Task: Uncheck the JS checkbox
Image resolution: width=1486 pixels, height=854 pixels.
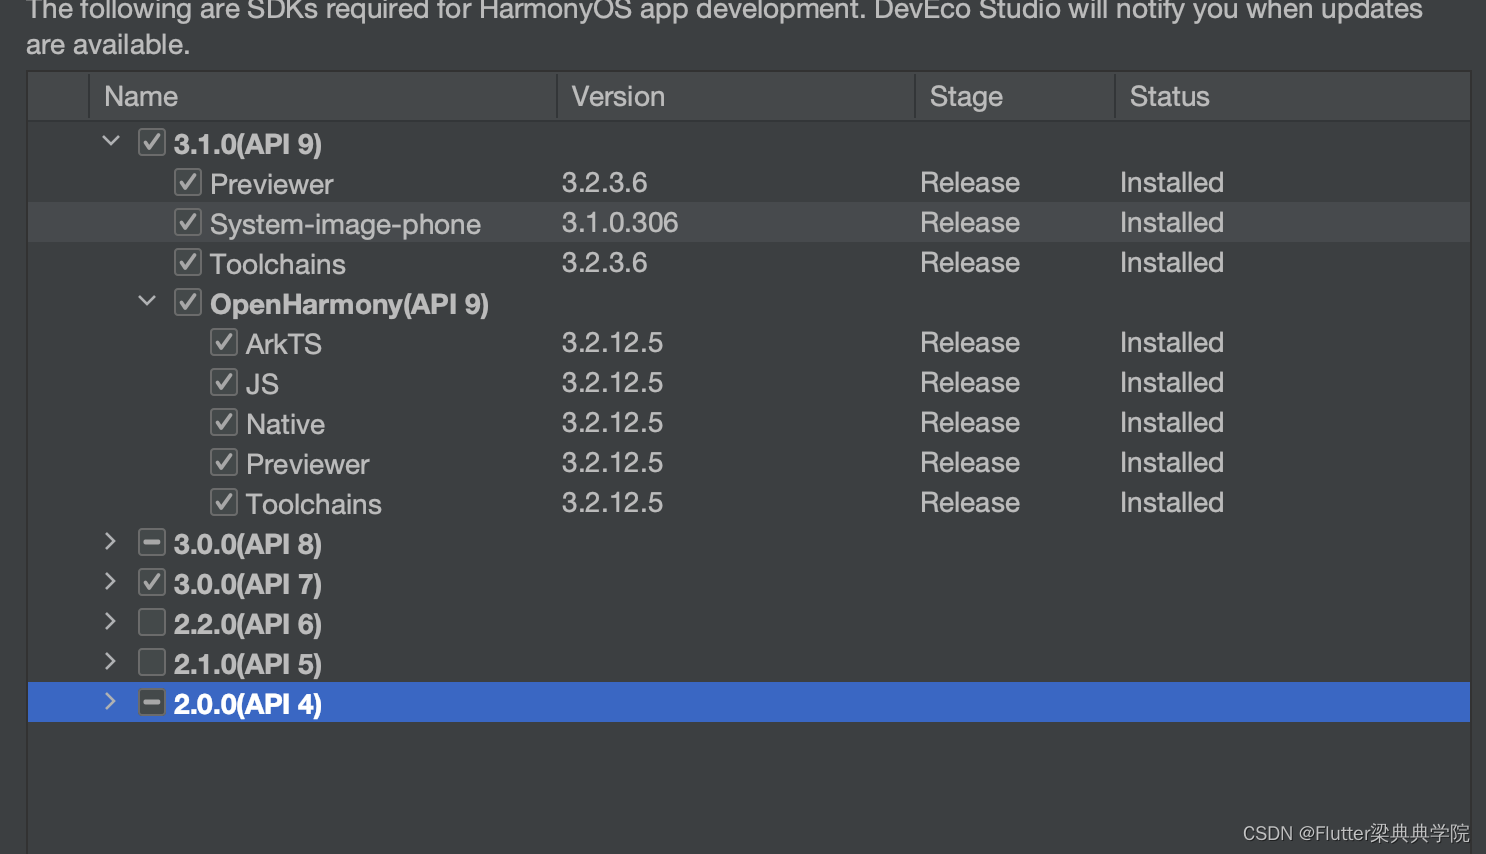Action: pos(224,382)
